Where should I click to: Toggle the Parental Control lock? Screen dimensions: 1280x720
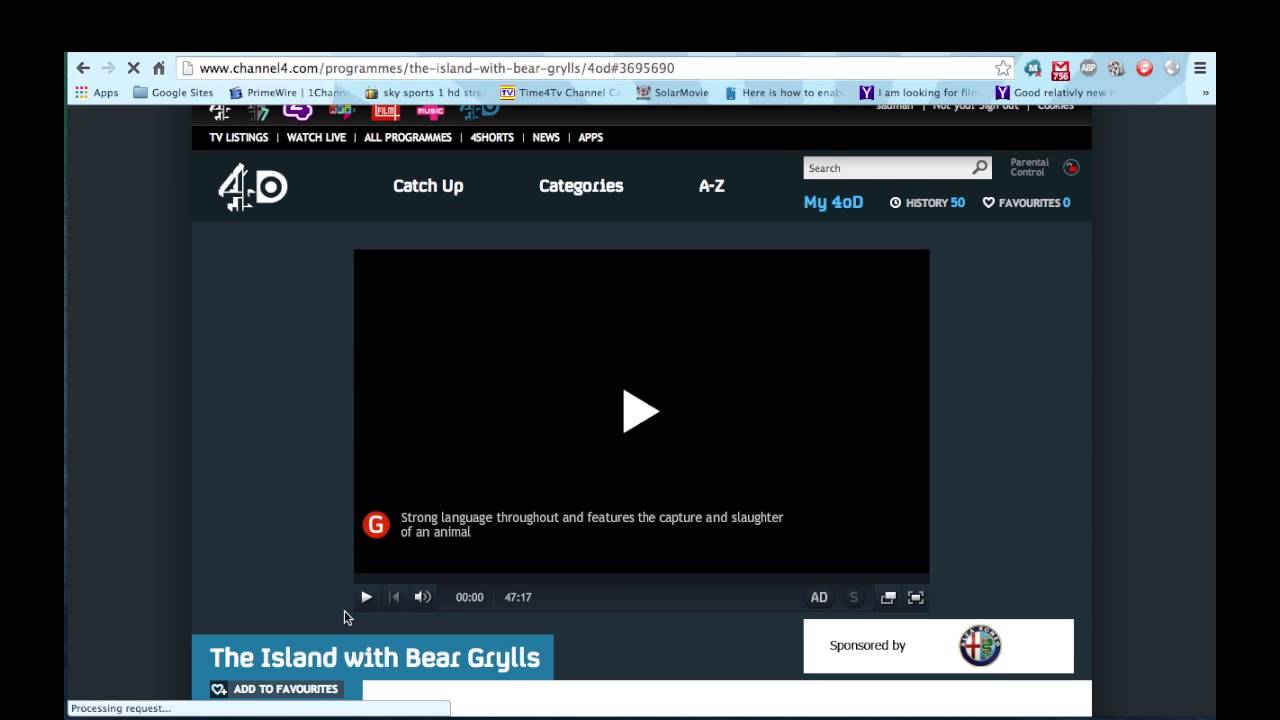1071,167
